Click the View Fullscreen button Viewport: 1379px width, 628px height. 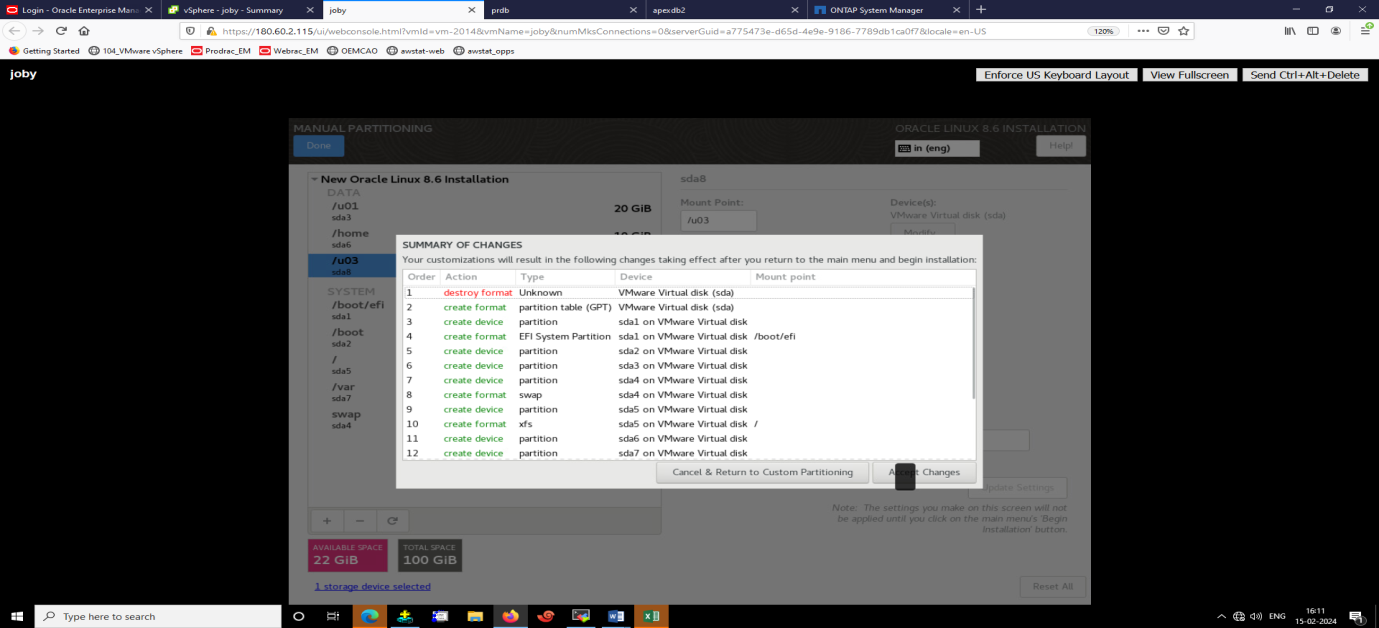(x=1189, y=75)
